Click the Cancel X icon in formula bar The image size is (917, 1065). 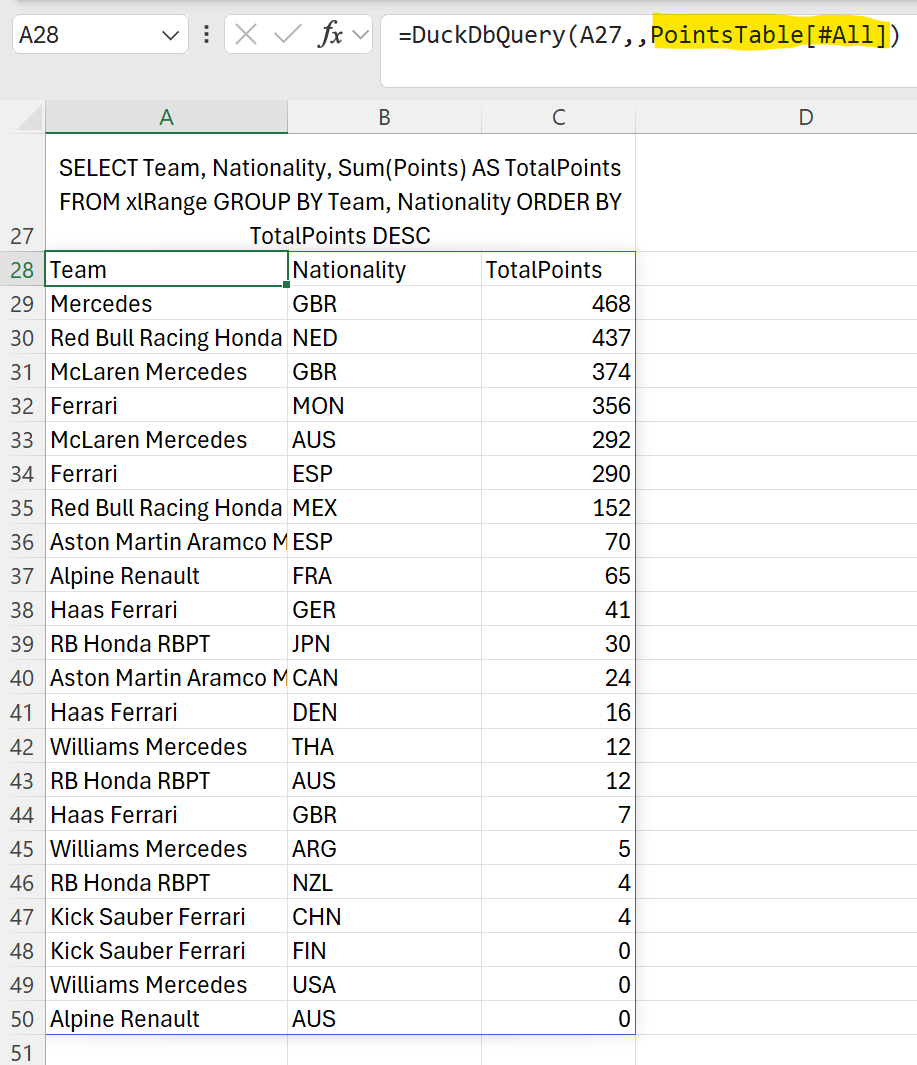pyautogui.click(x=246, y=36)
